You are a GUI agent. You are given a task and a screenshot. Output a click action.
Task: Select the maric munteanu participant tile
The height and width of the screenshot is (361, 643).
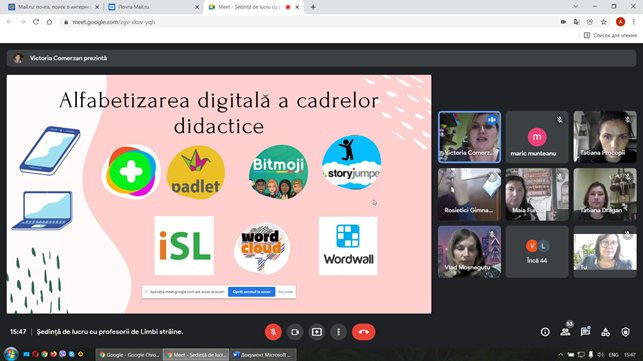coord(537,137)
